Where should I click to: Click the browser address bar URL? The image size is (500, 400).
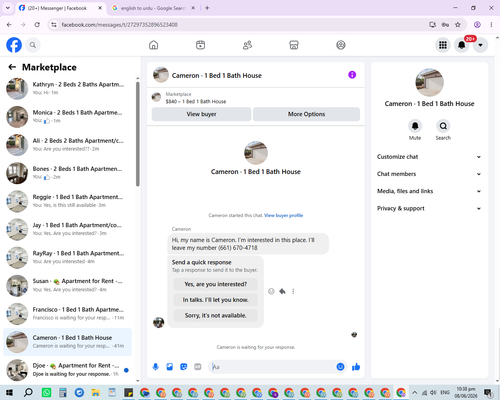point(119,25)
